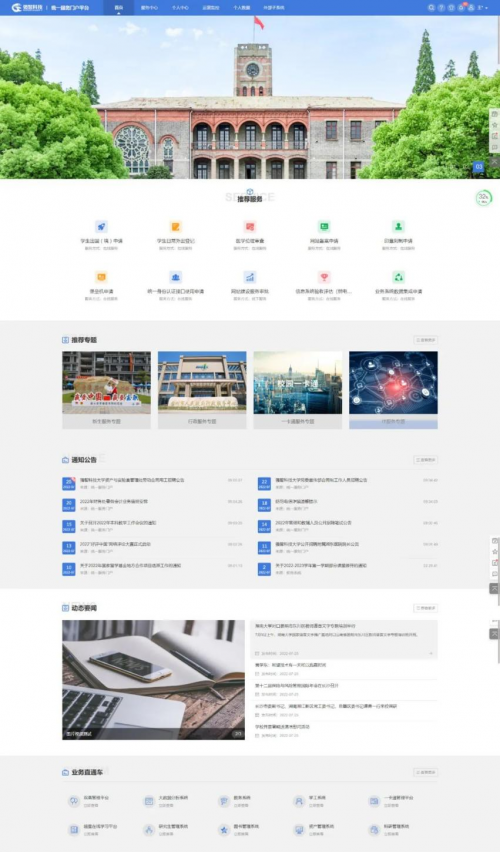Viewport: 500px width, 852px height.
Task: Click the 查看更多 button beside 动态要闻
Action: (x=426, y=608)
